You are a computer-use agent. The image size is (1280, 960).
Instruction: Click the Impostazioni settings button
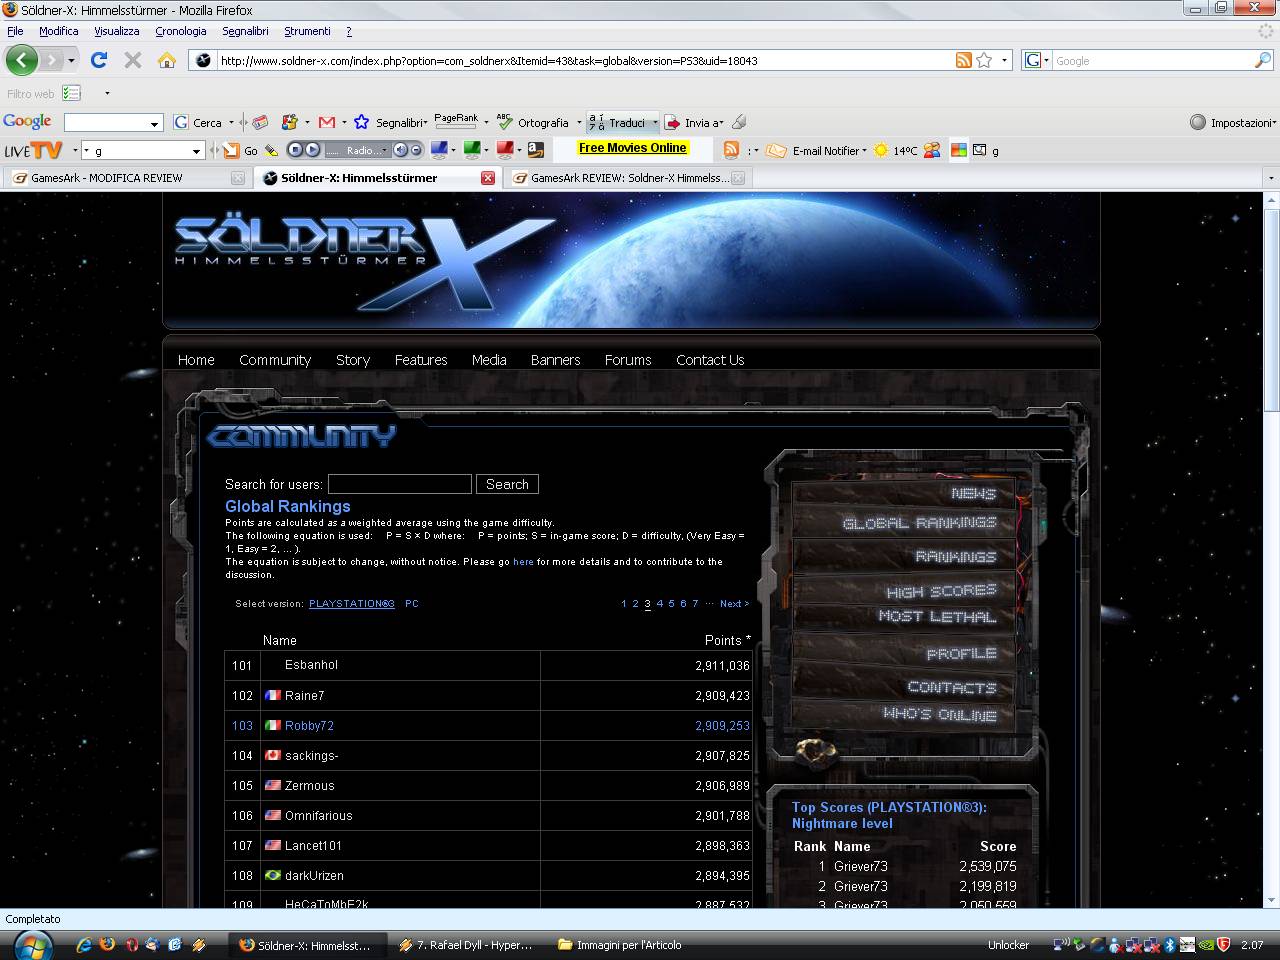click(1232, 122)
